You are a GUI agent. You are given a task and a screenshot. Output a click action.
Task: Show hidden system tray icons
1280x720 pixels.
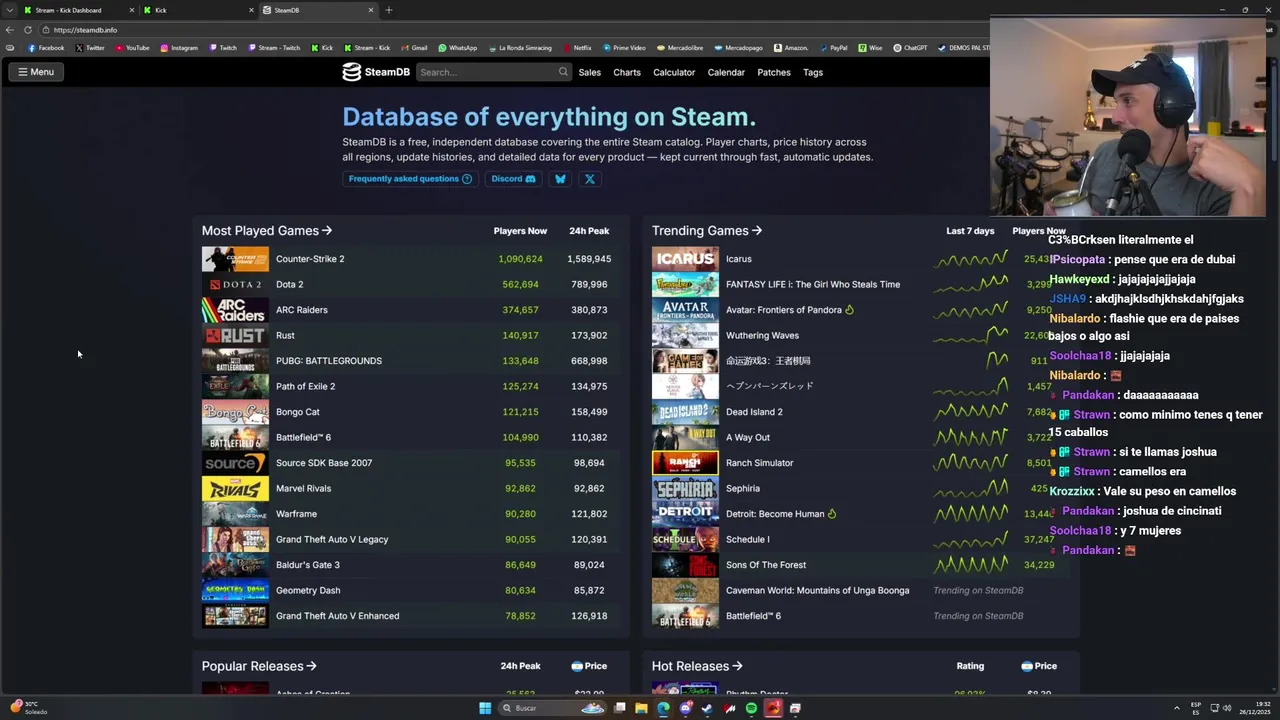point(1176,708)
